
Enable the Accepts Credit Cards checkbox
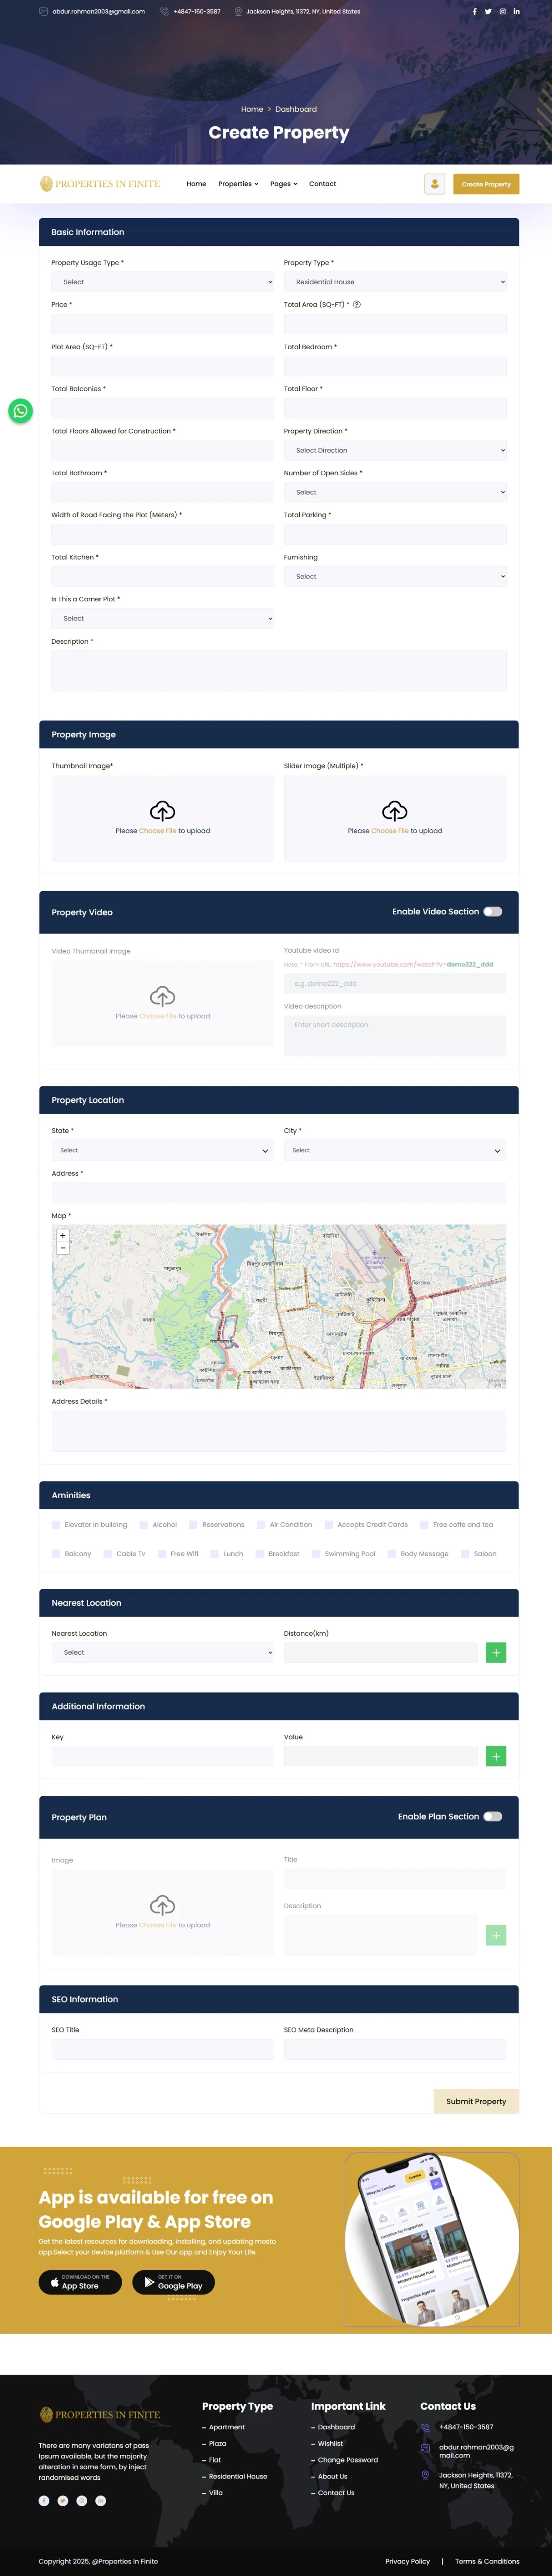pos(329,1525)
